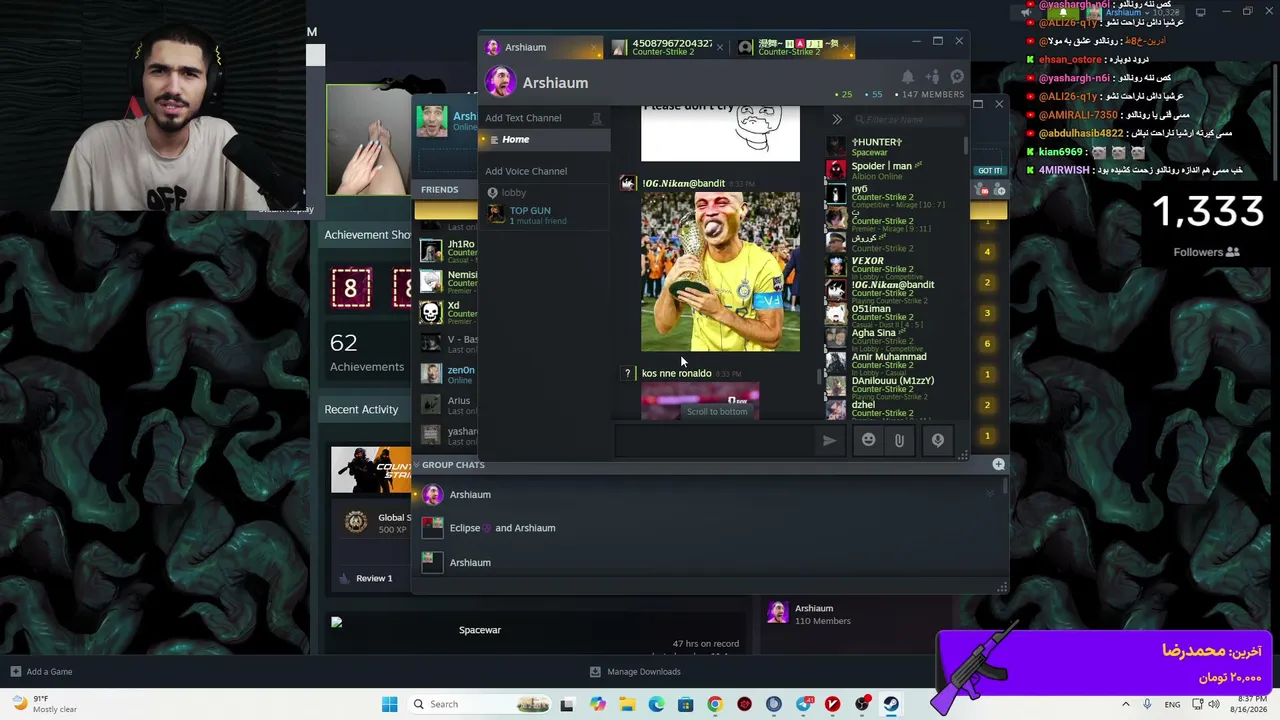Open Arius in friends list
Viewport: 1280px width, 720px height.
[x=448, y=405]
